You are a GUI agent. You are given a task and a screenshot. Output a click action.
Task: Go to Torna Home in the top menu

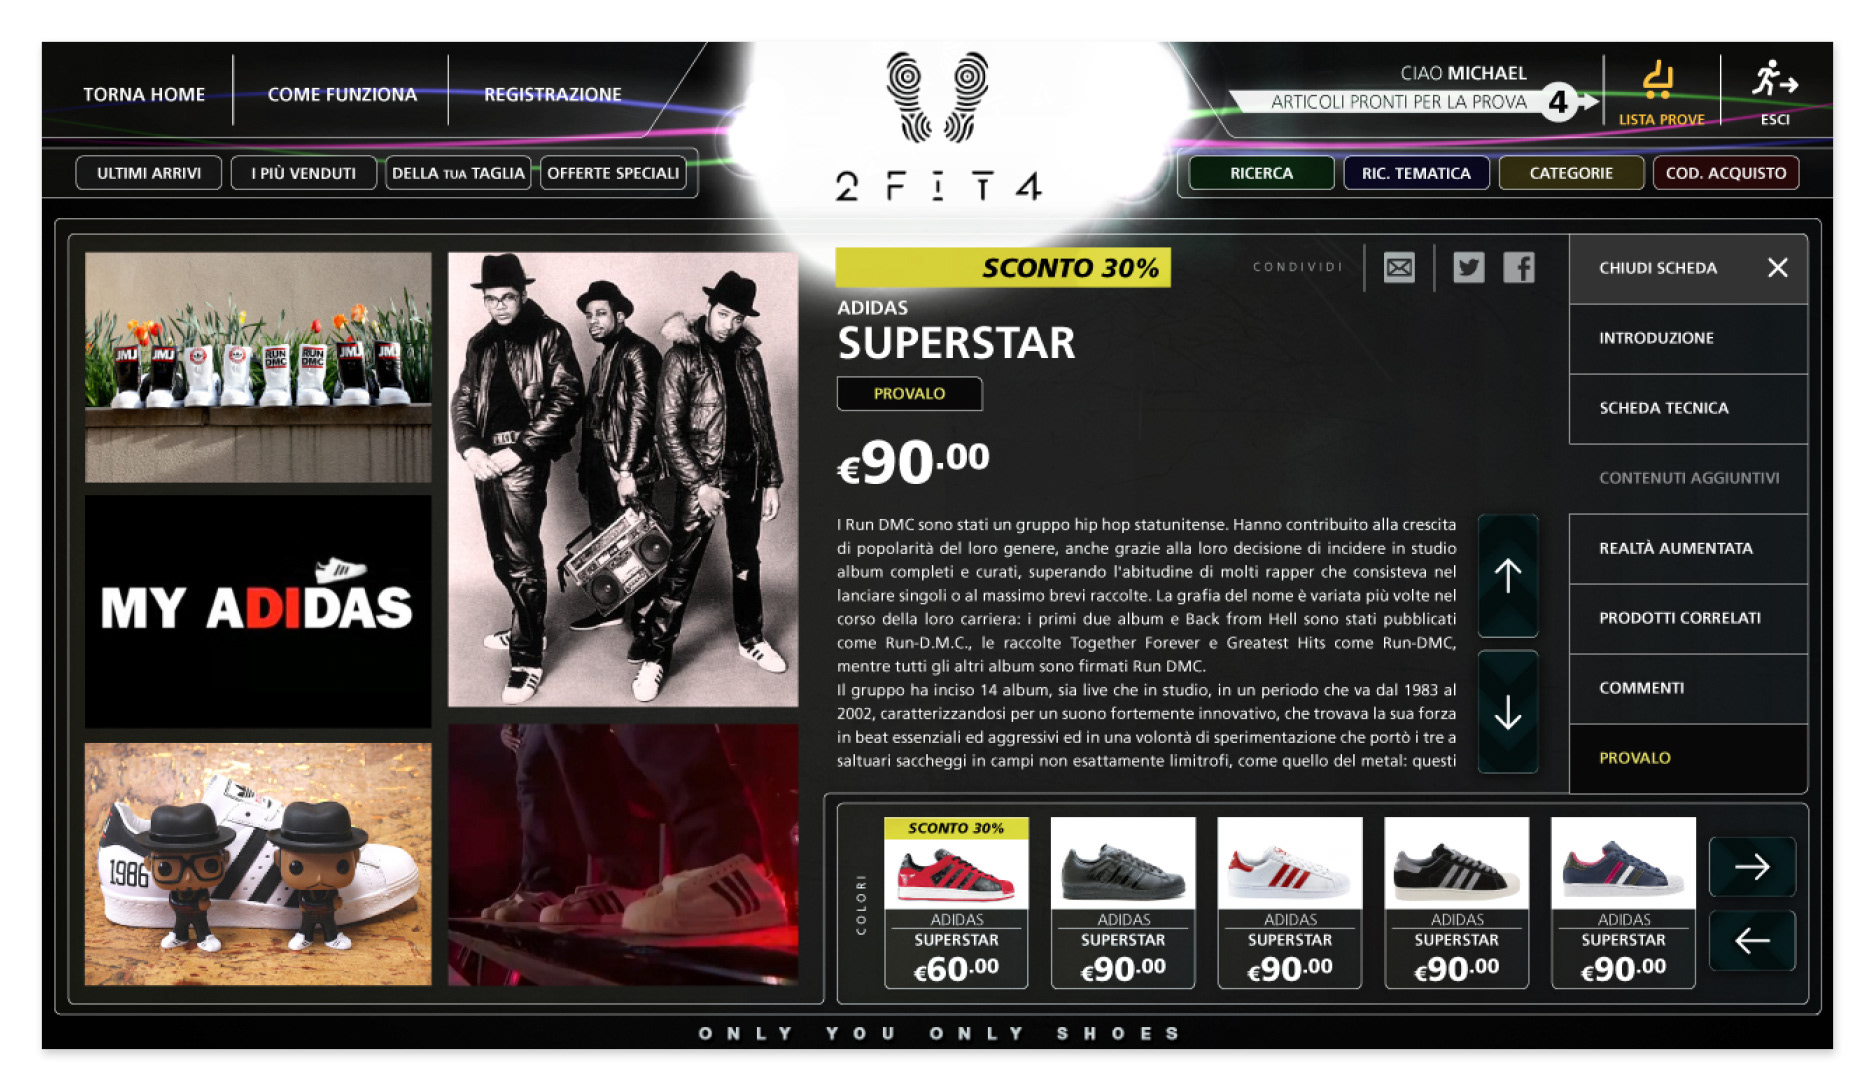[144, 95]
